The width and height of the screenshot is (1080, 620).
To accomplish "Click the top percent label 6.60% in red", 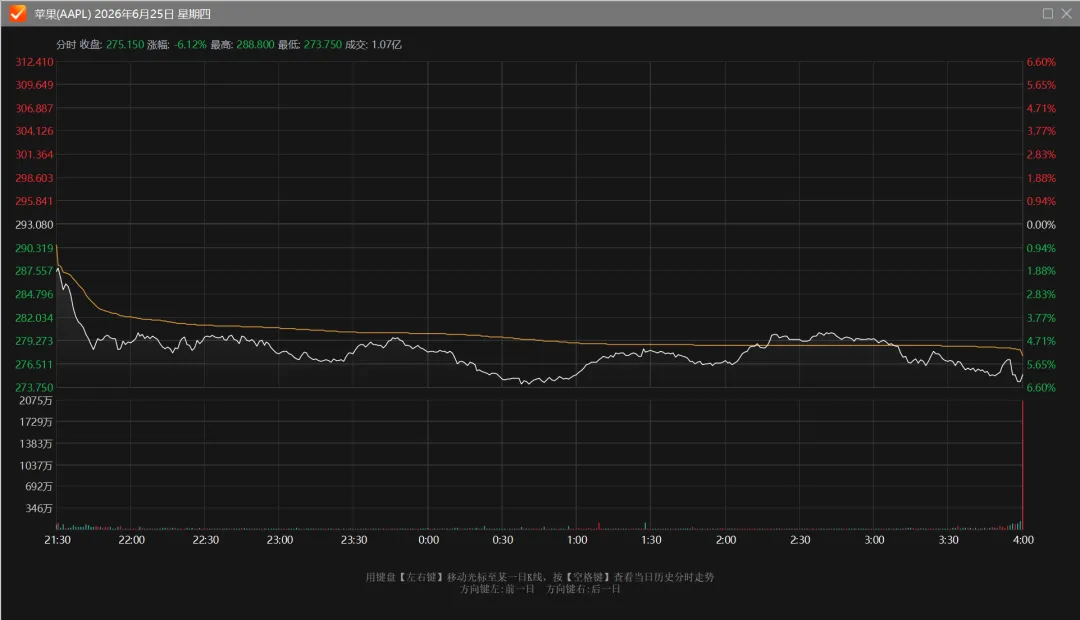I will (x=1041, y=62).
